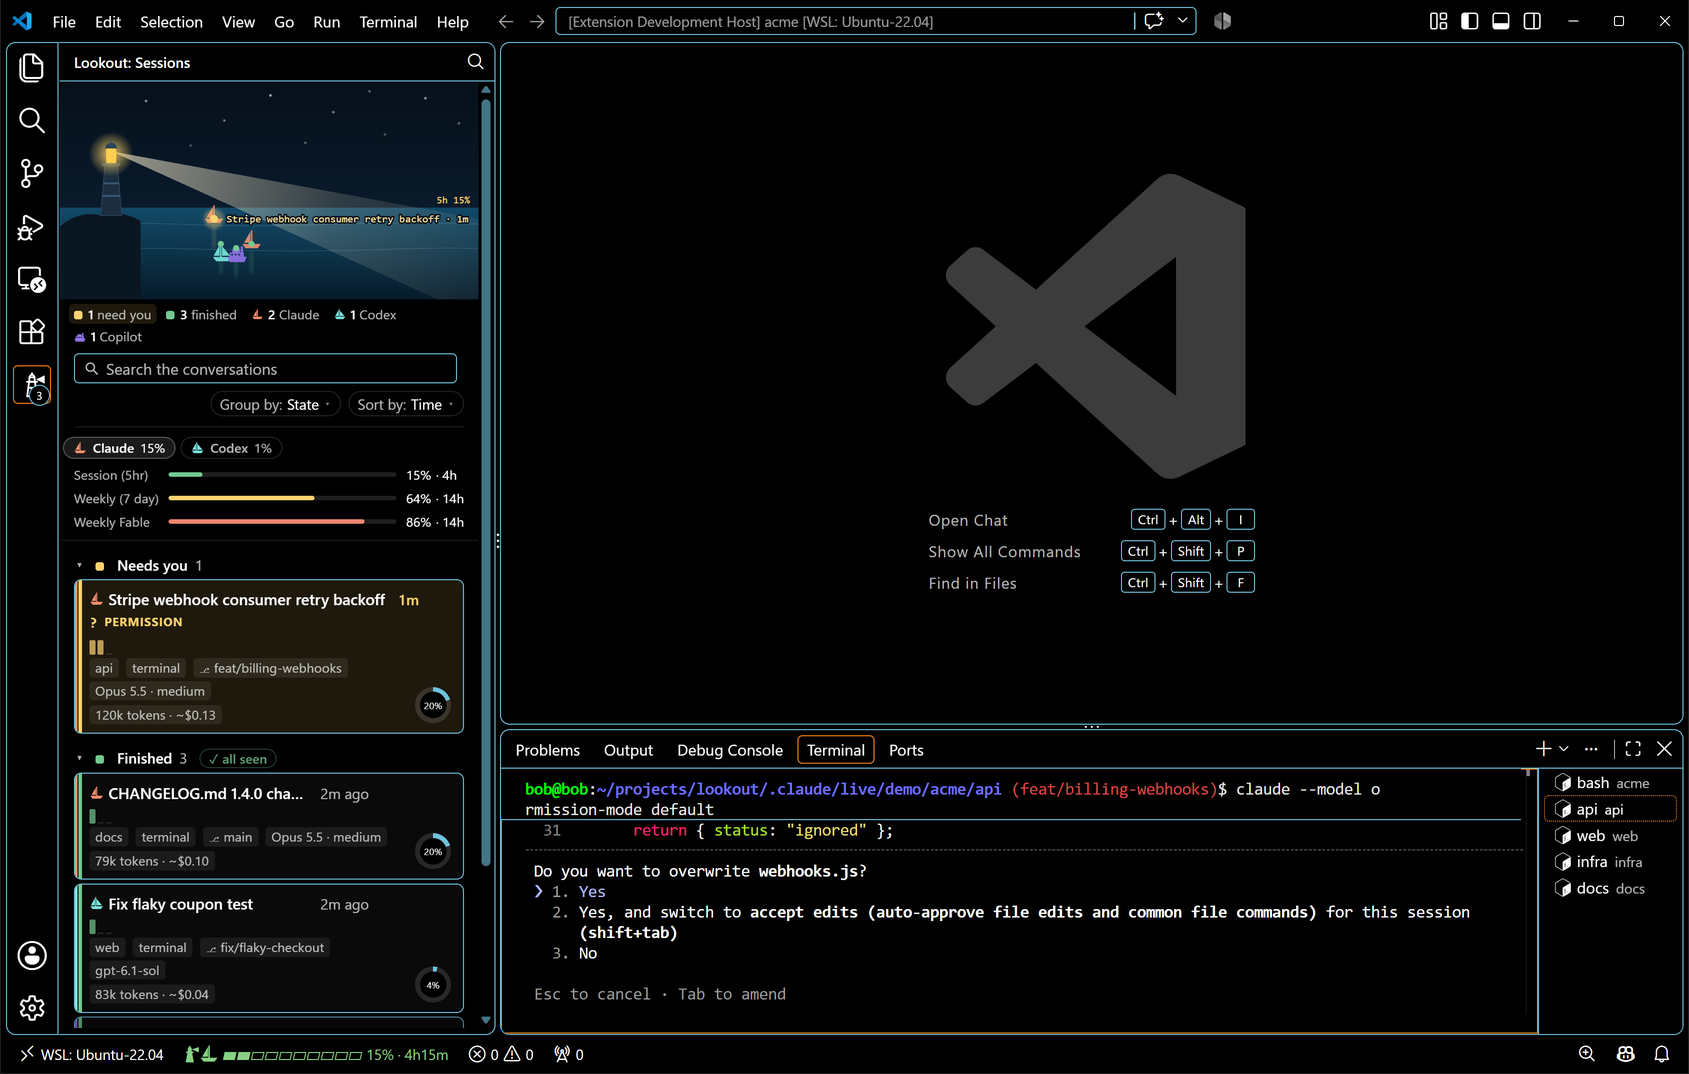Open Run and Debug view
This screenshot has width=1689, height=1074.
coord(32,227)
